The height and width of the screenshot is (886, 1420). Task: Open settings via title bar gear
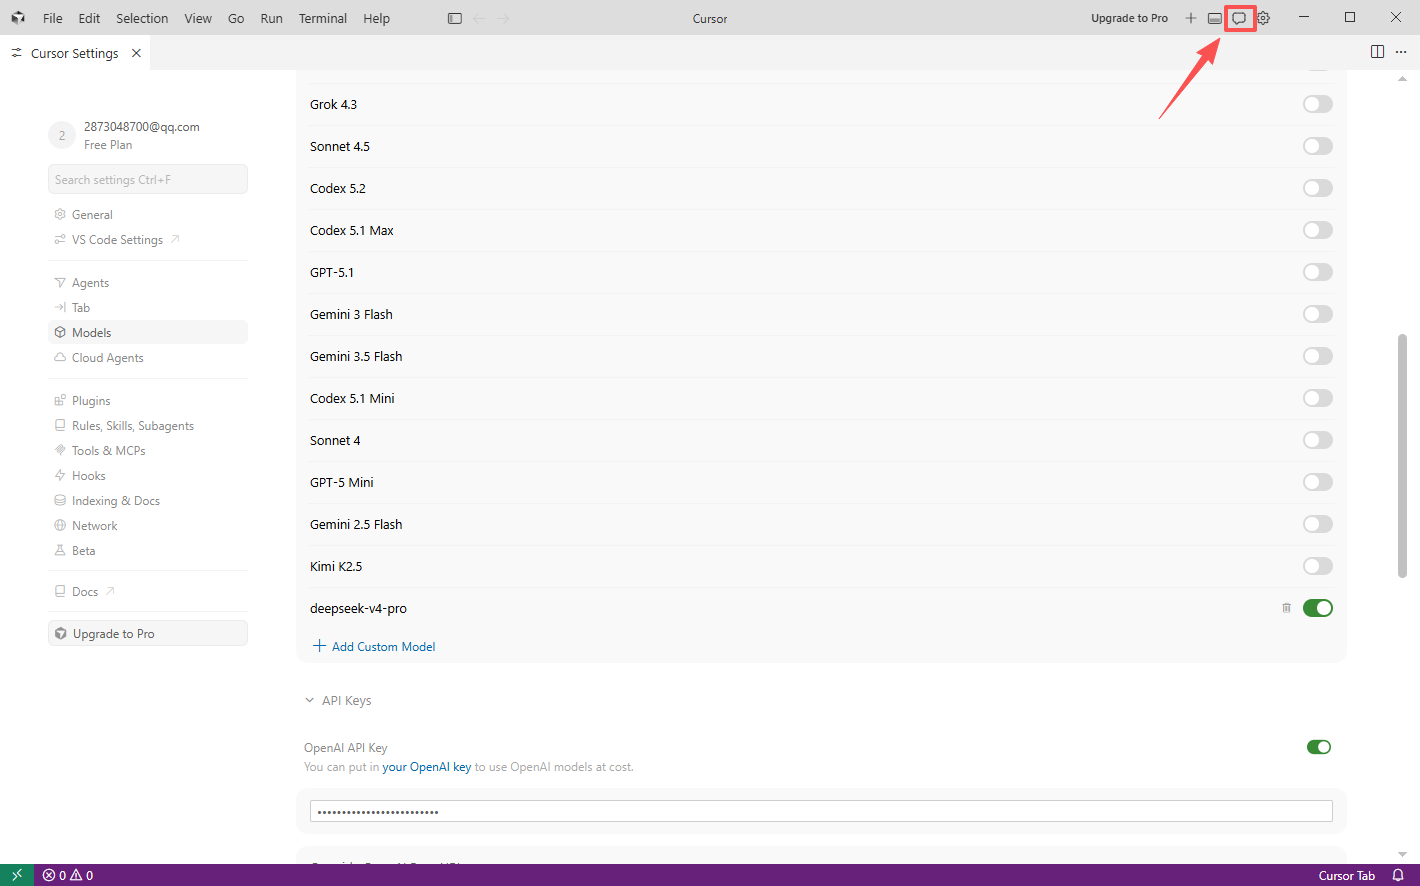[1264, 18]
